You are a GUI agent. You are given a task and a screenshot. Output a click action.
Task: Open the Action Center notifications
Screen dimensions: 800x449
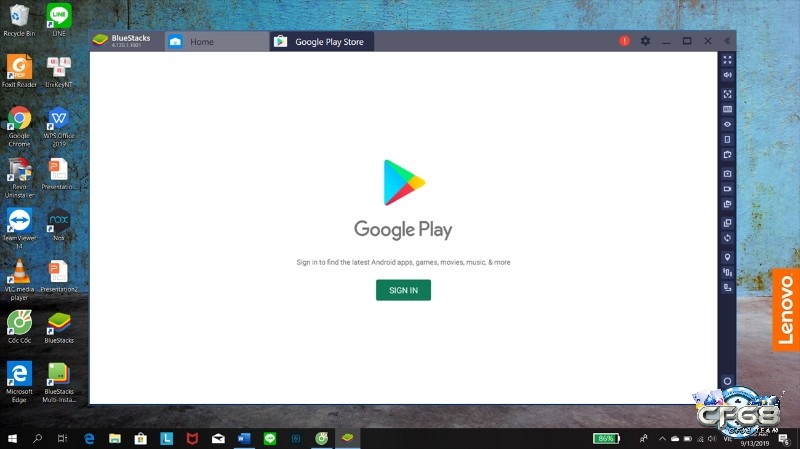tap(783, 438)
